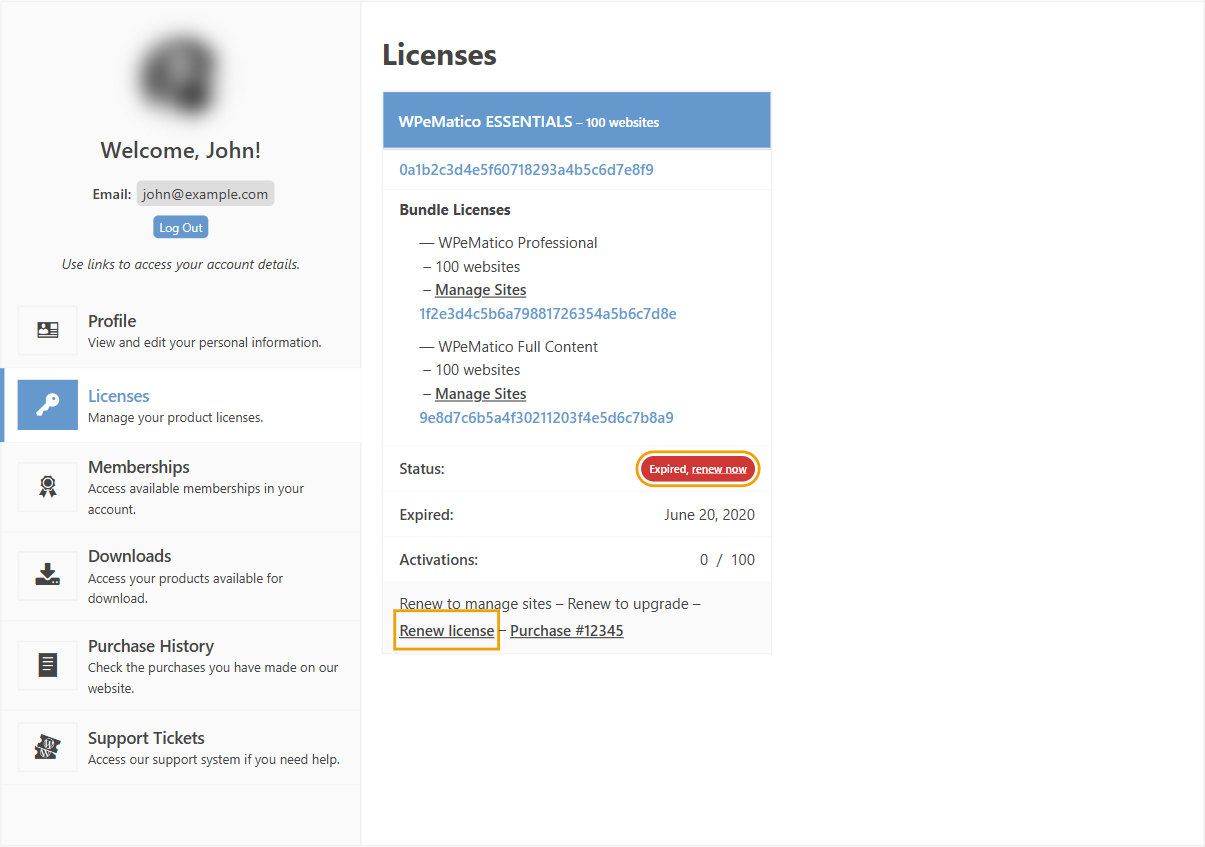The image size is (1205, 847).
Task: Manage Sites for WPeMatico Full Content
Action: [x=481, y=394]
